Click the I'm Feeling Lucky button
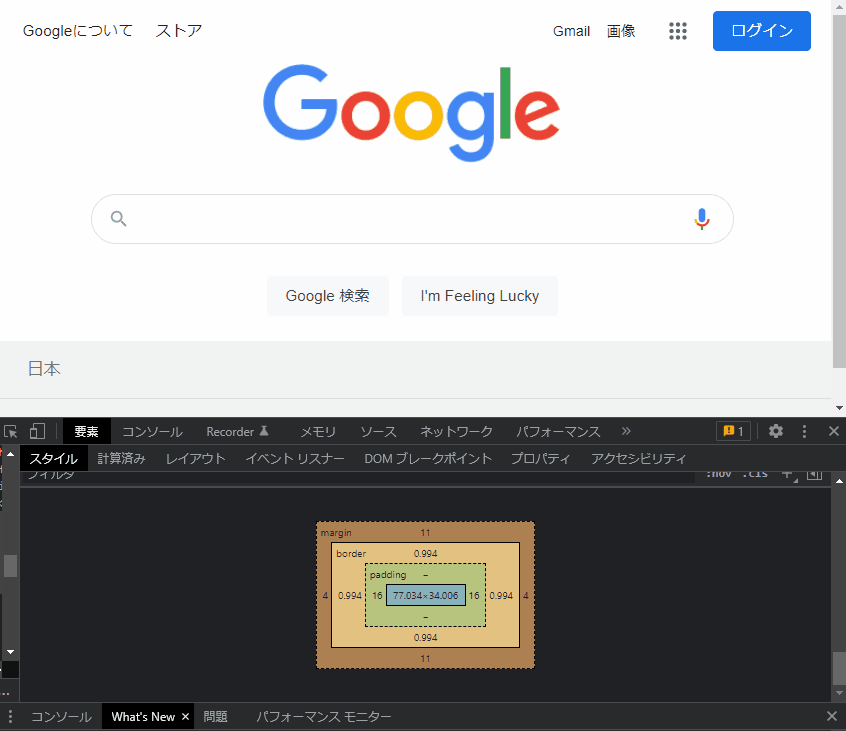Viewport: 846px width, 731px height. pos(480,296)
